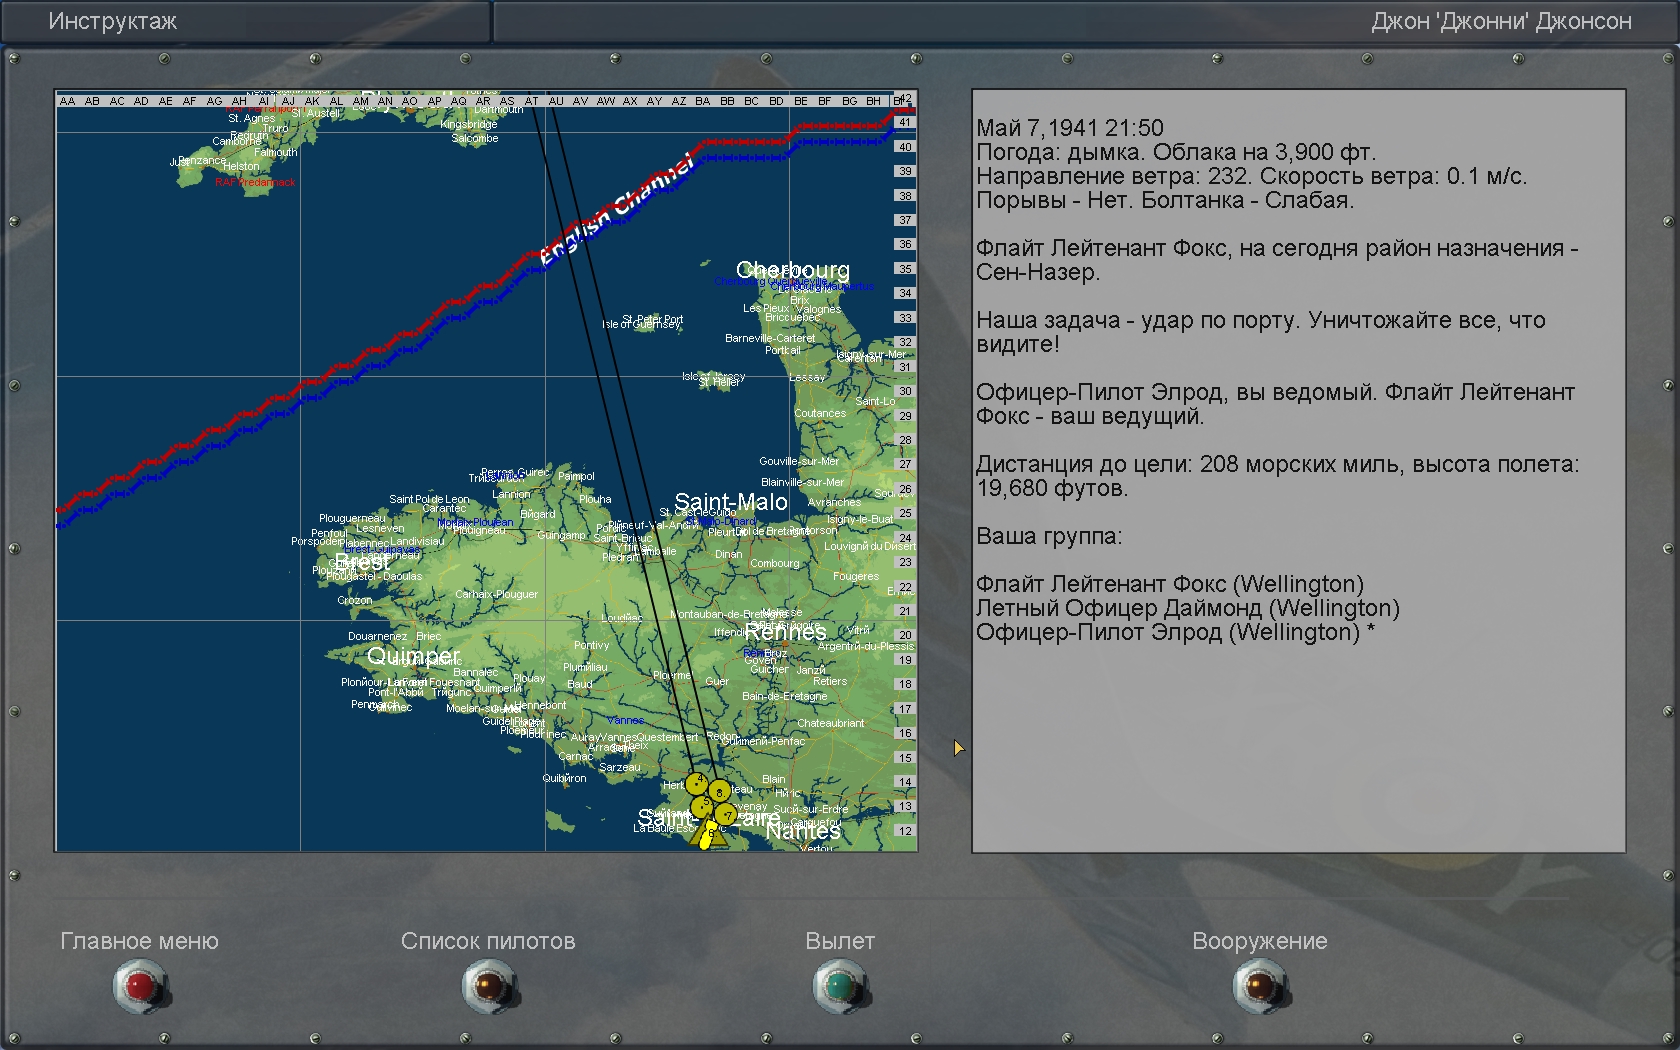Click the round button under Список пилотов

point(489,986)
